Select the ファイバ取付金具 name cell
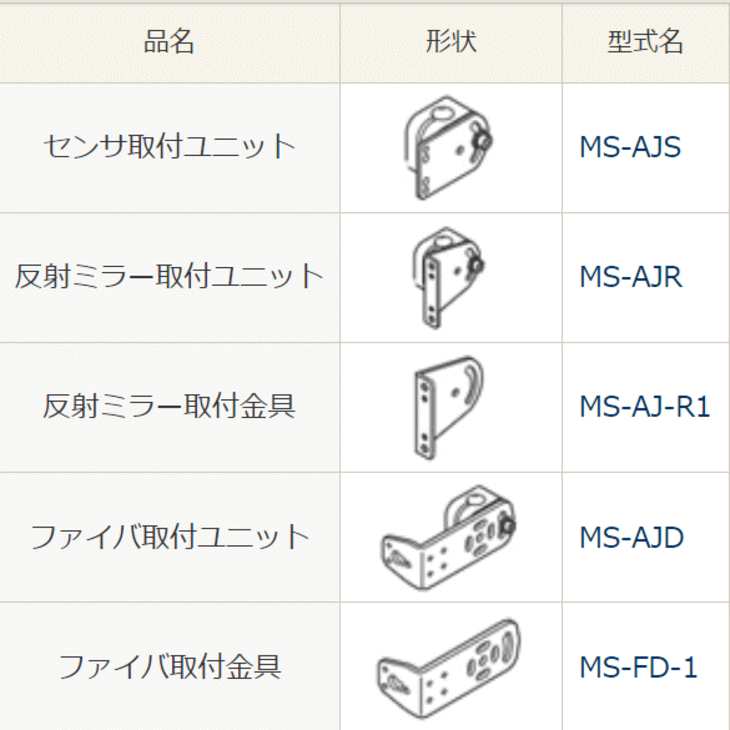The image size is (730, 730). 169,667
